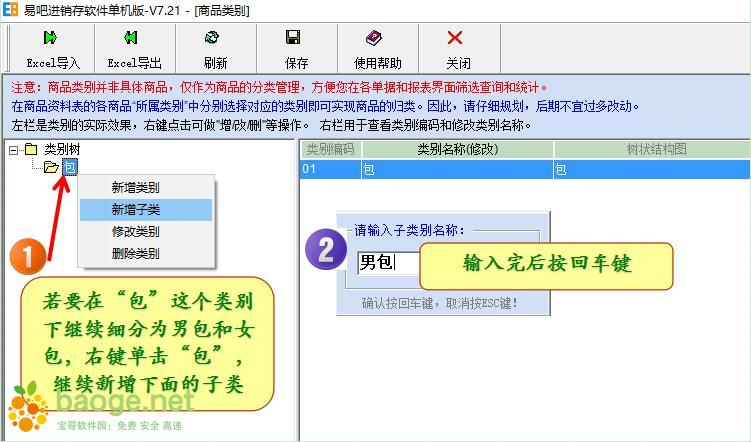
Task: Click the 保存 floppy disk icon
Action: pyautogui.click(x=293, y=38)
